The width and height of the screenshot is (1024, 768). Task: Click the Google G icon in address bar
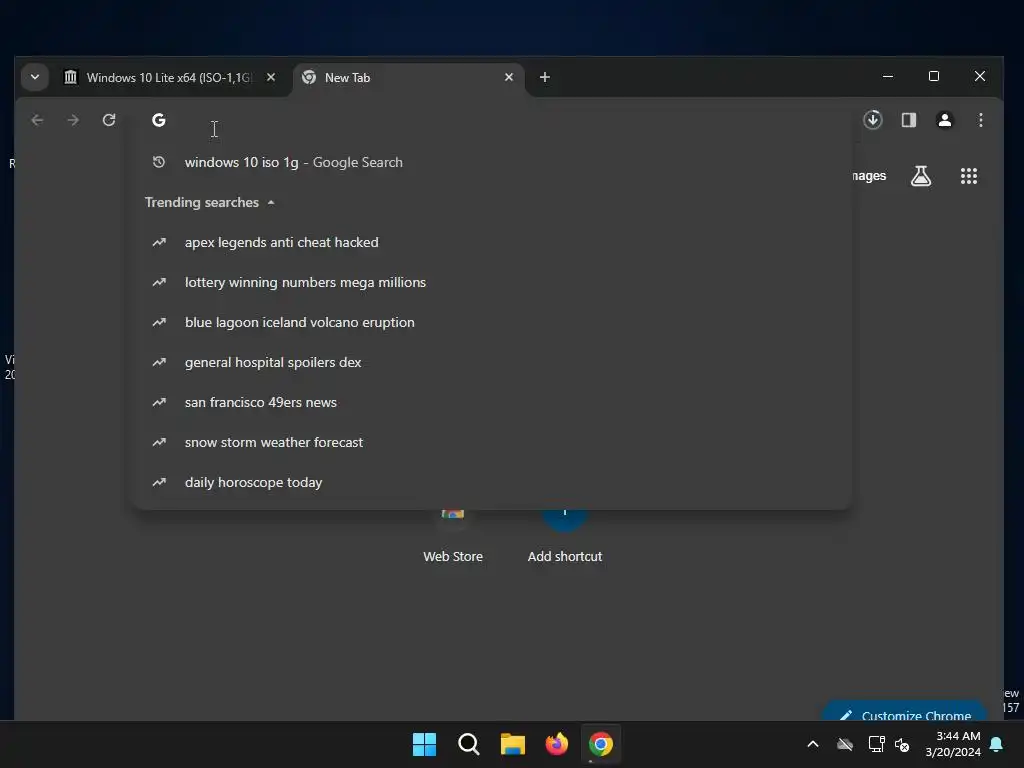click(159, 120)
